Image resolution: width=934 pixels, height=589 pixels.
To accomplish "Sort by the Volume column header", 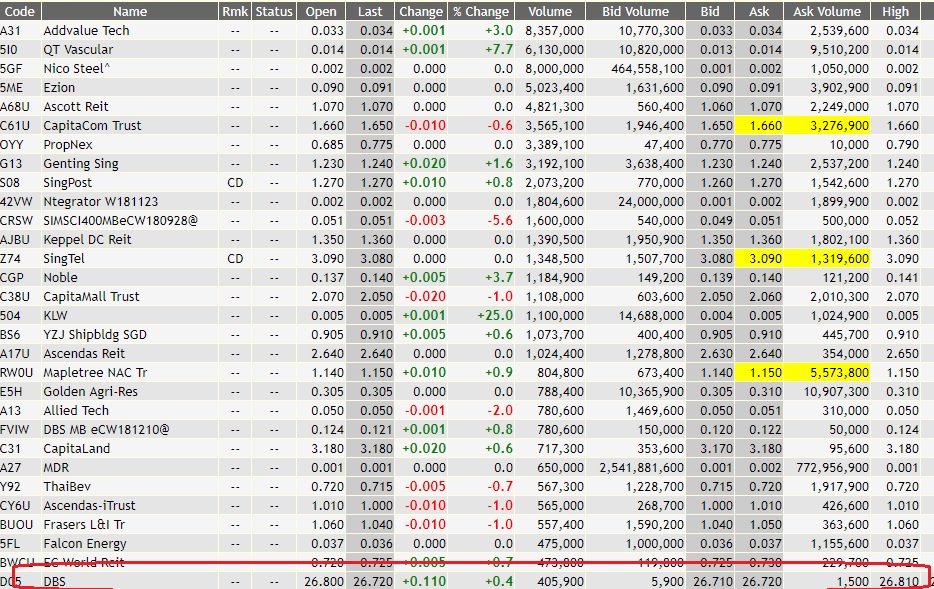I will 550,11.
